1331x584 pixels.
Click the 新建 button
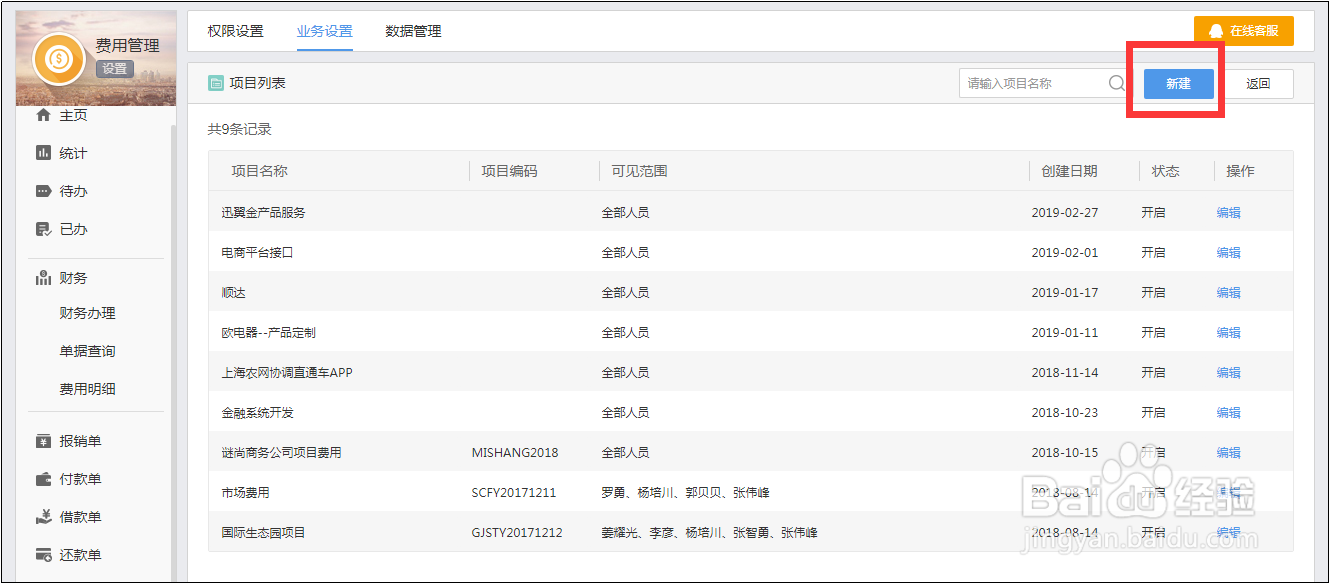(1179, 84)
